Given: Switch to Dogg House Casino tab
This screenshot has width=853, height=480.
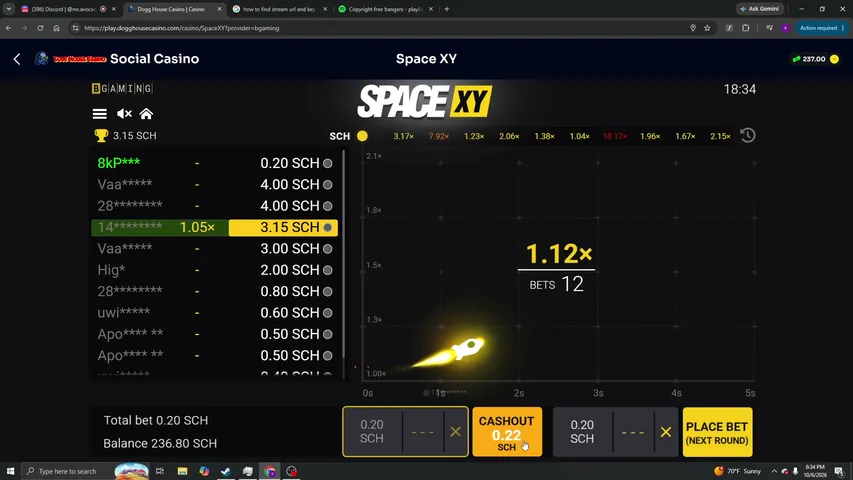Looking at the screenshot, I should tap(171, 9).
